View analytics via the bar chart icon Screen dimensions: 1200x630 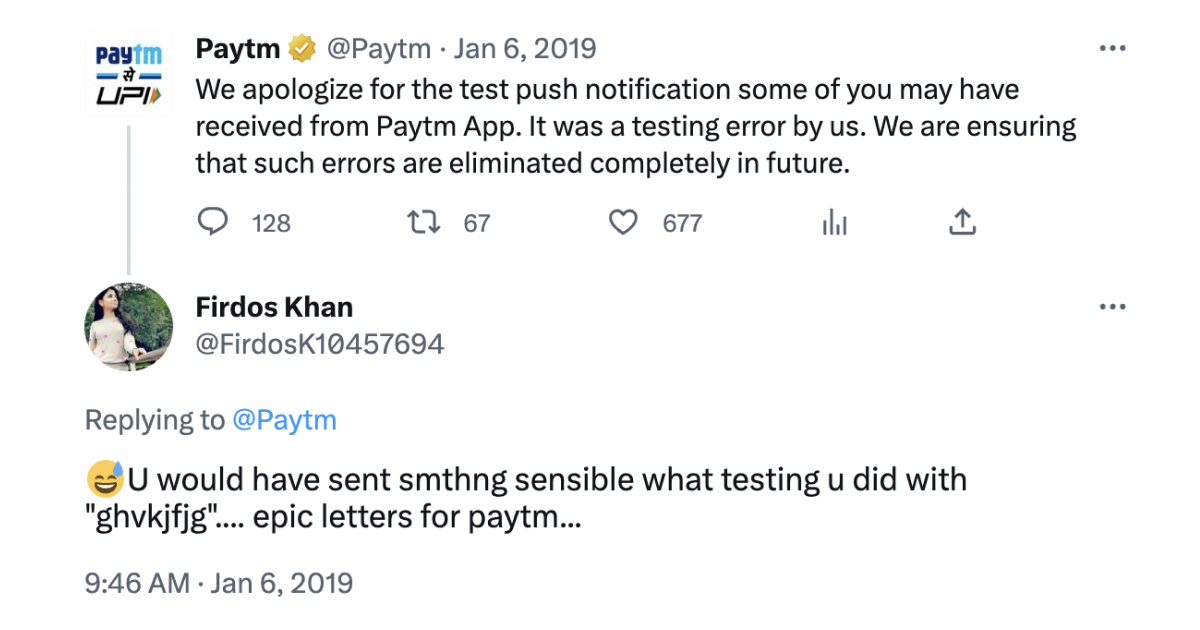pyautogui.click(x=834, y=222)
